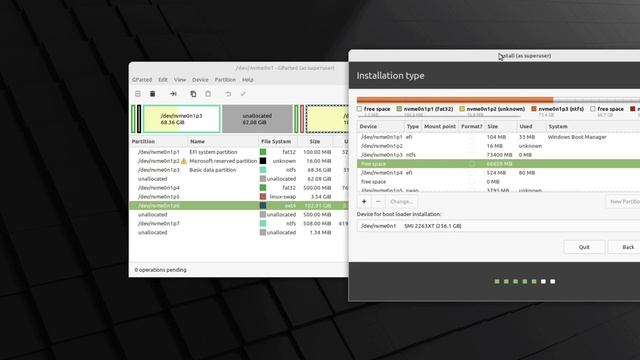Screen dimensions: 640x360
Task: Select the /dev/nvme0n1p2 16 MB row in the installer
Action: coord(498,146)
